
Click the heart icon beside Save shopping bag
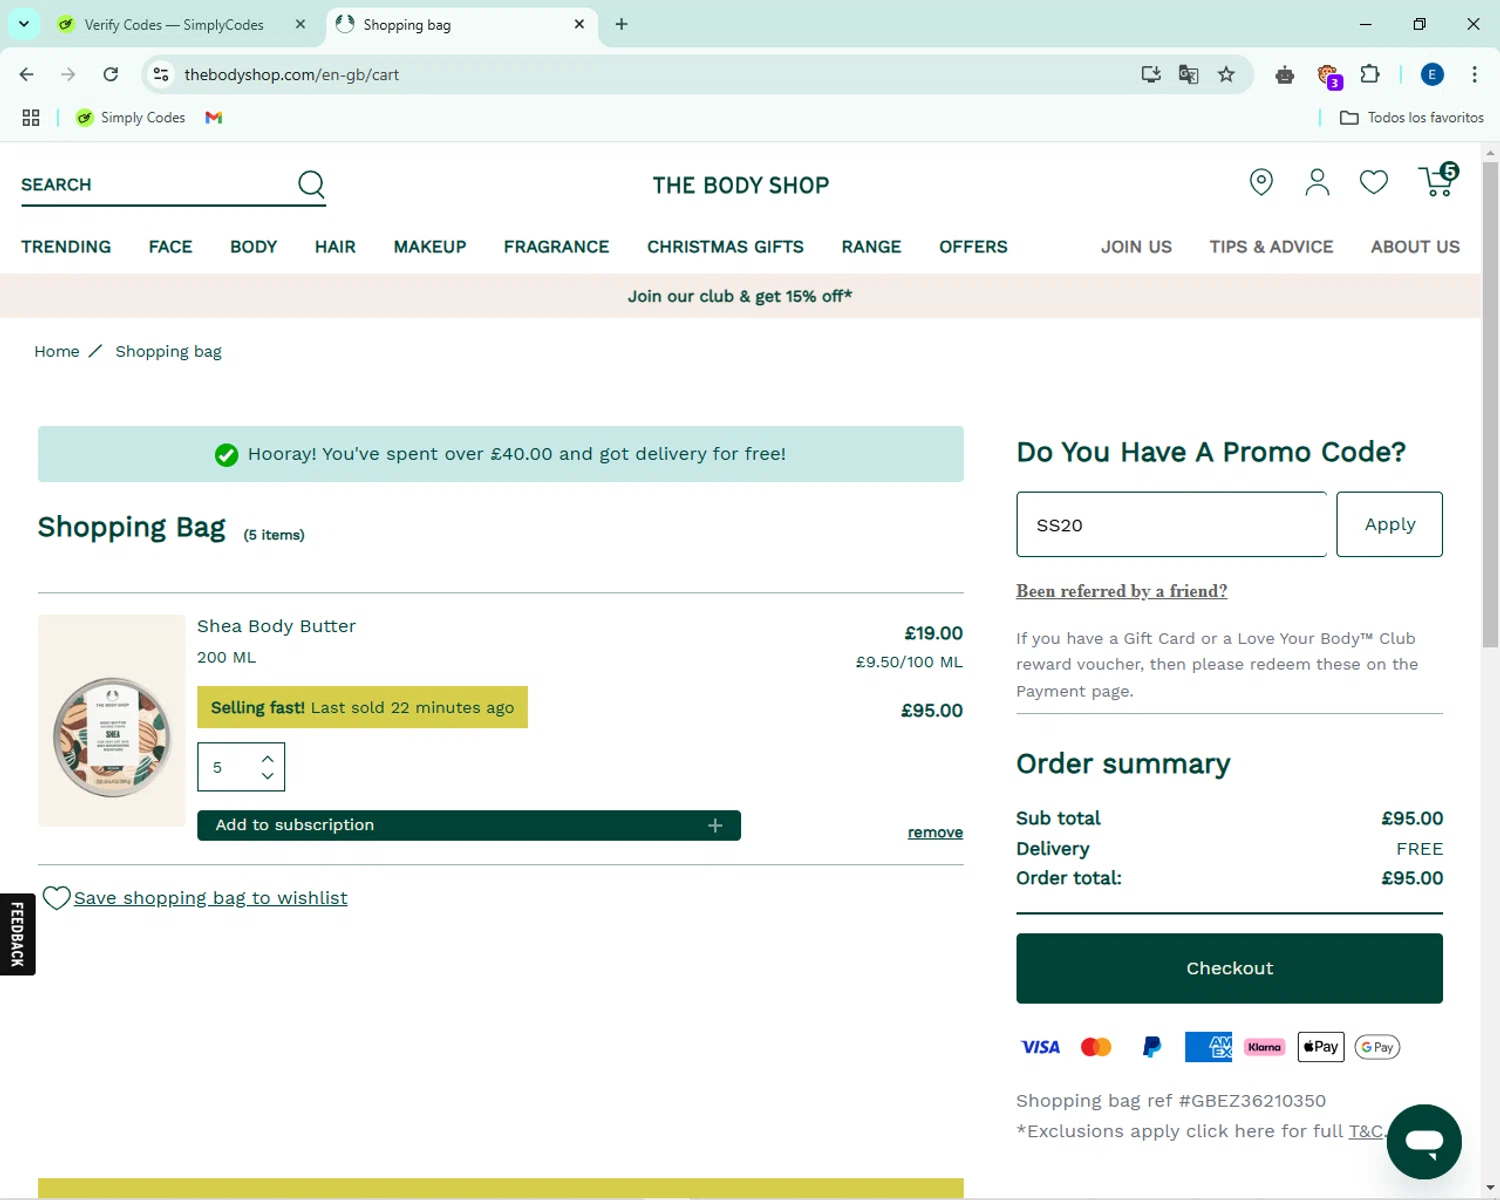point(56,898)
